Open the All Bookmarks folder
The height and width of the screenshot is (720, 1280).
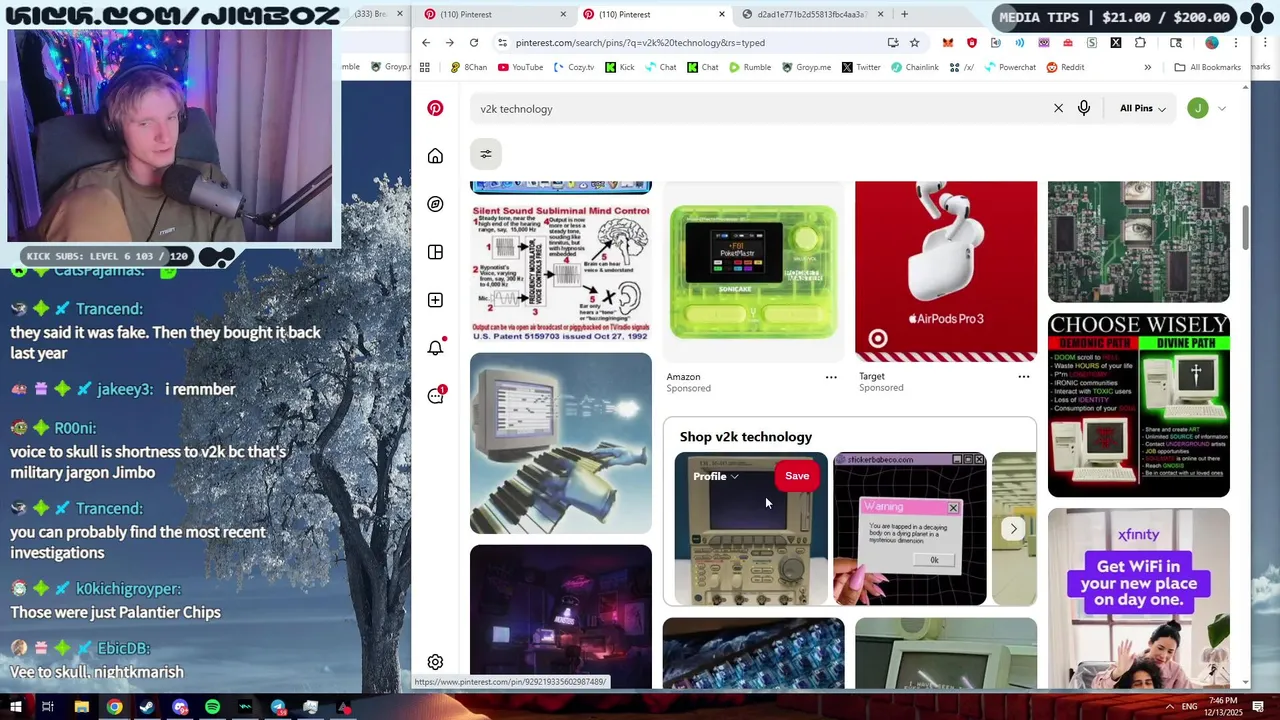tap(1208, 67)
